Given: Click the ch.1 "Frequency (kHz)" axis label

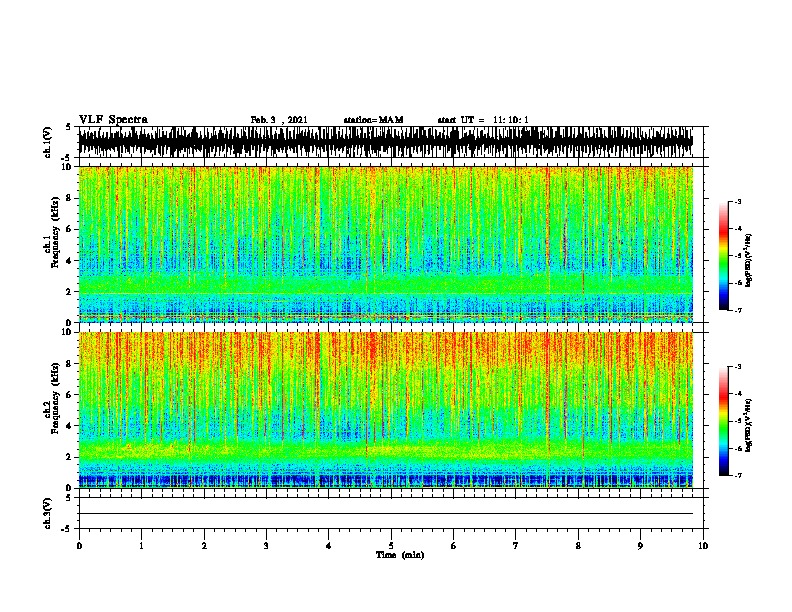Looking at the screenshot, I should click(55, 232).
